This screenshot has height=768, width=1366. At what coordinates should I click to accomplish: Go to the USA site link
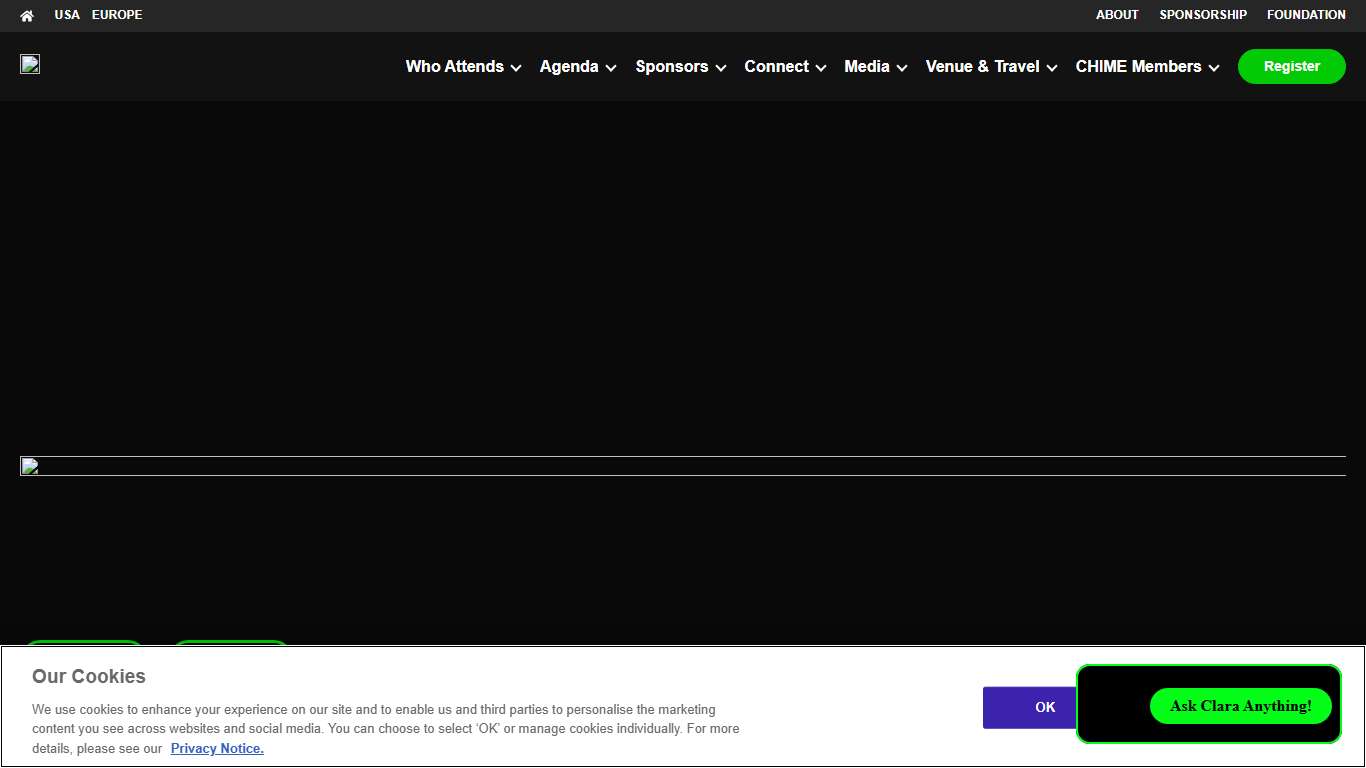67,15
